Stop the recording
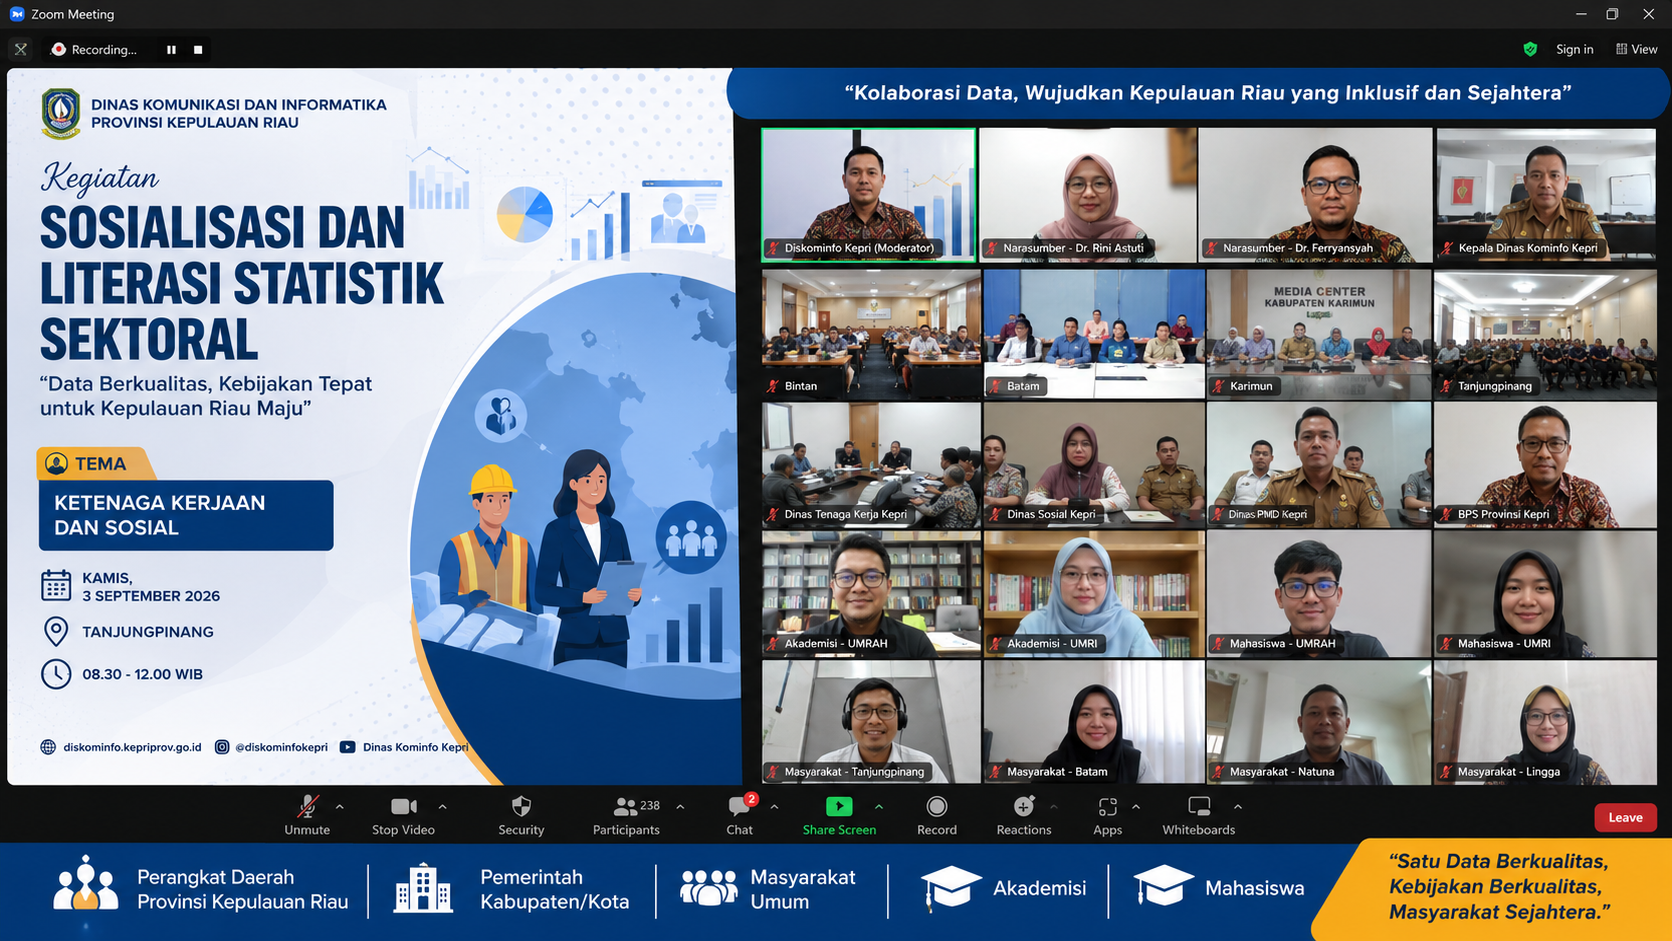The height and width of the screenshot is (941, 1672). (x=198, y=49)
